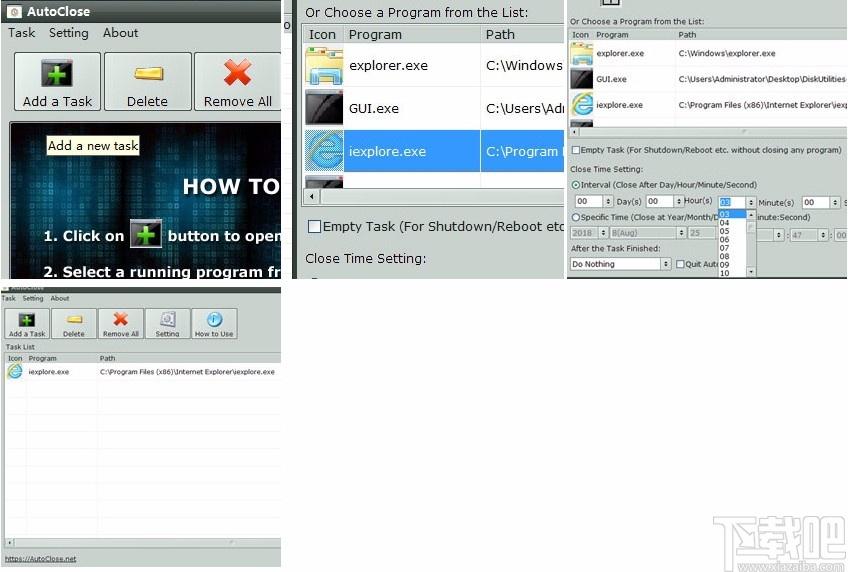
Task: Open the 8(Aug) month dropdown
Action: pyautogui.click(x=648, y=233)
